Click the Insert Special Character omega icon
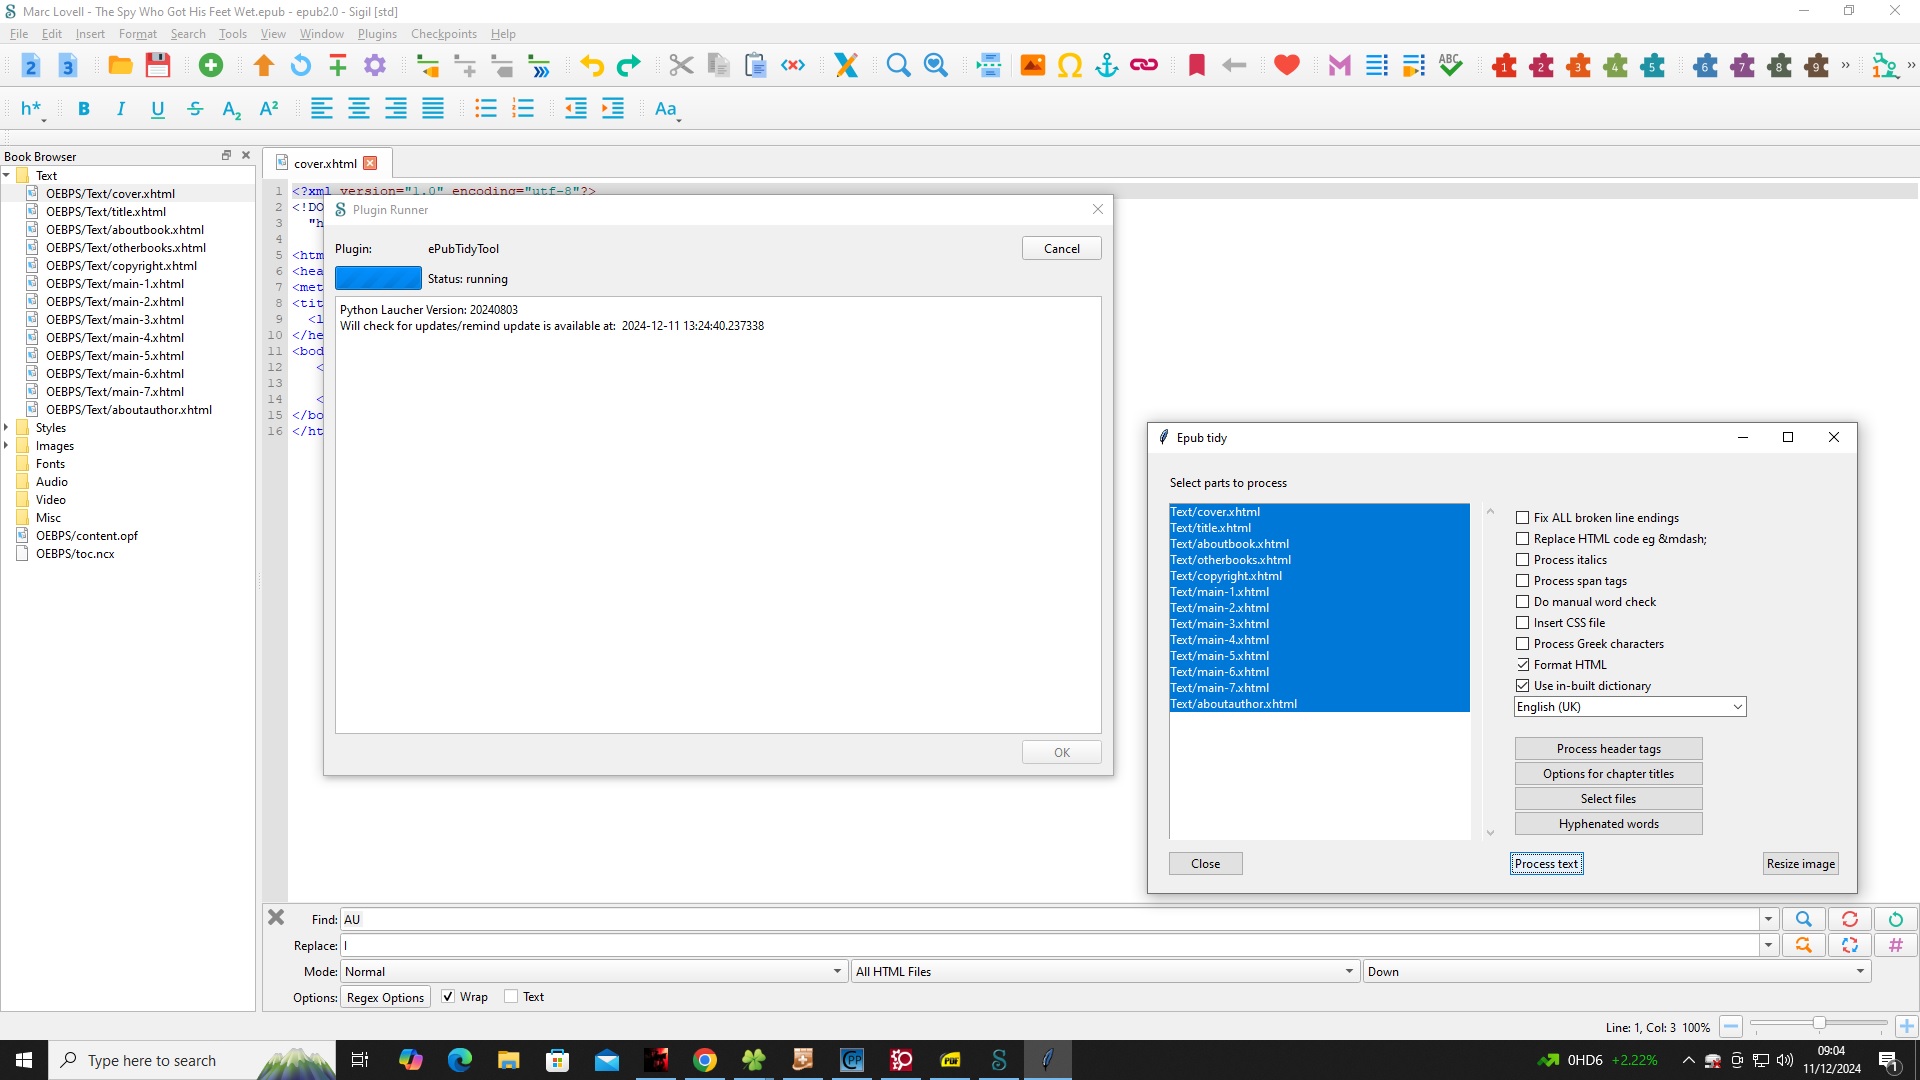This screenshot has width=1920, height=1080. tap(1070, 66)
